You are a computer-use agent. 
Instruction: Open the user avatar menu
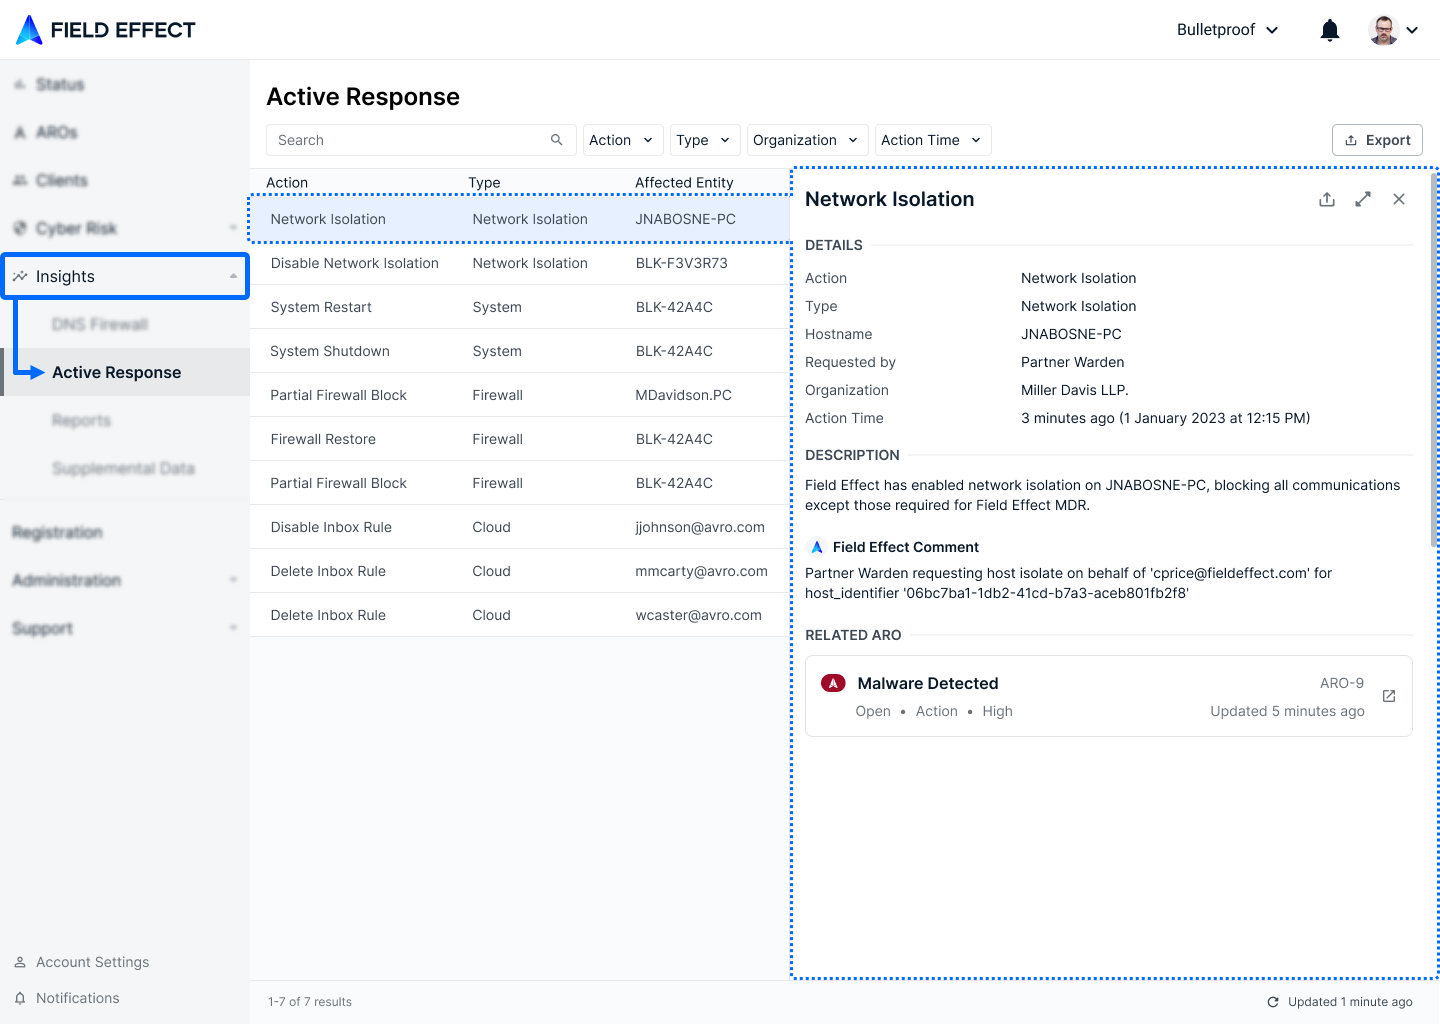pos(1393,30)
